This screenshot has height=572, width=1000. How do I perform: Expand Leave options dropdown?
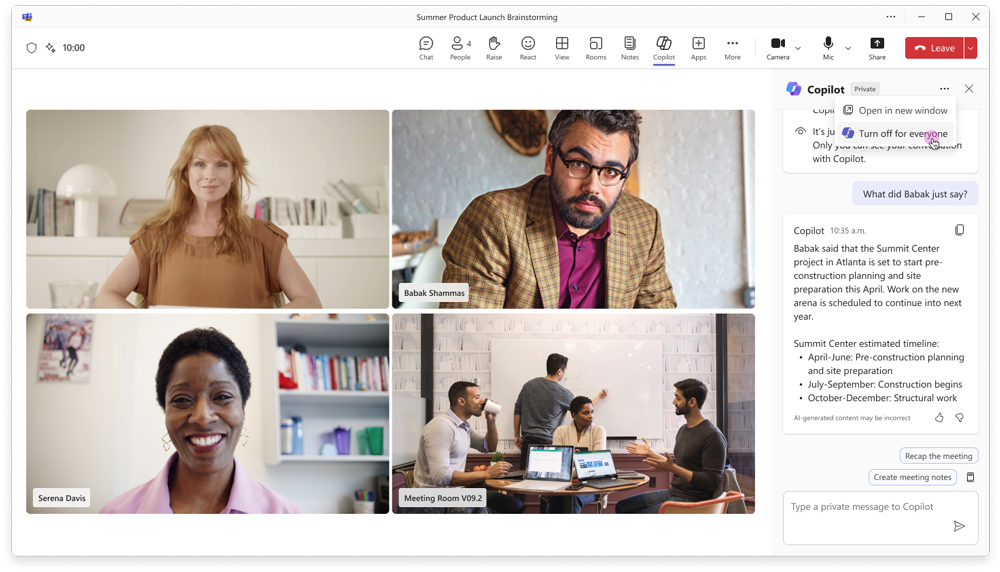click(x=971, y=48)
